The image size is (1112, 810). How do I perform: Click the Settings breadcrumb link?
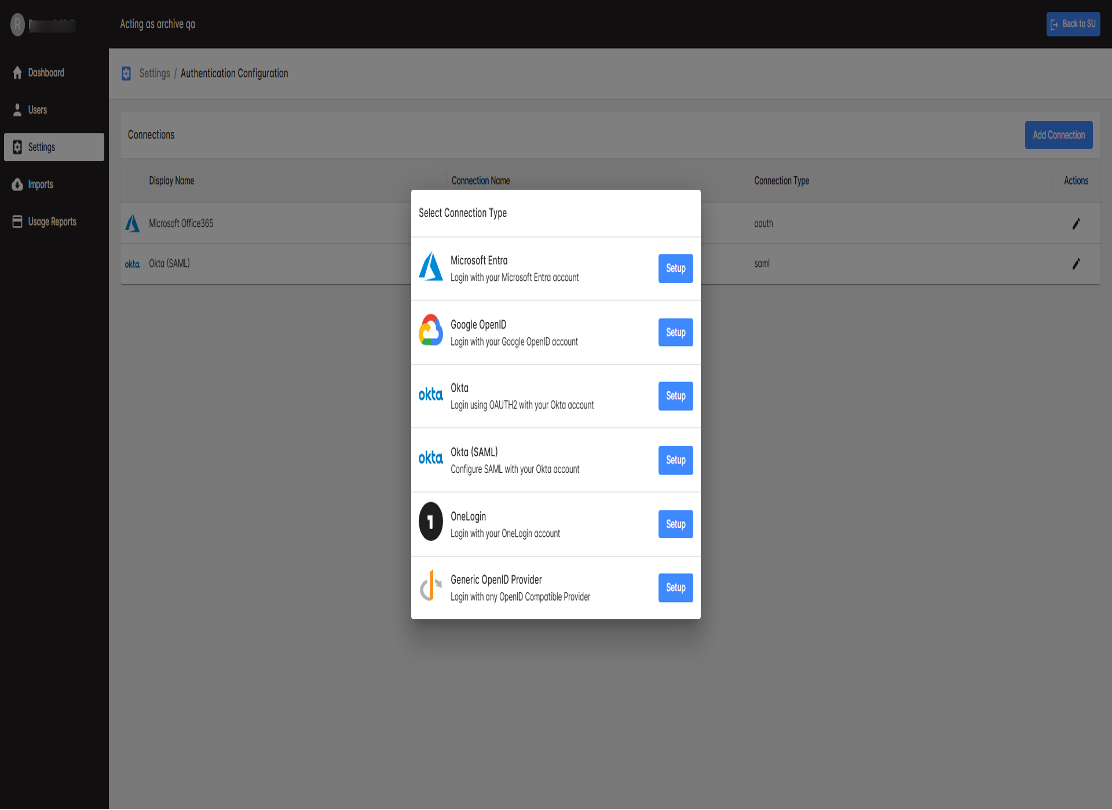click(x=154, y=73)
